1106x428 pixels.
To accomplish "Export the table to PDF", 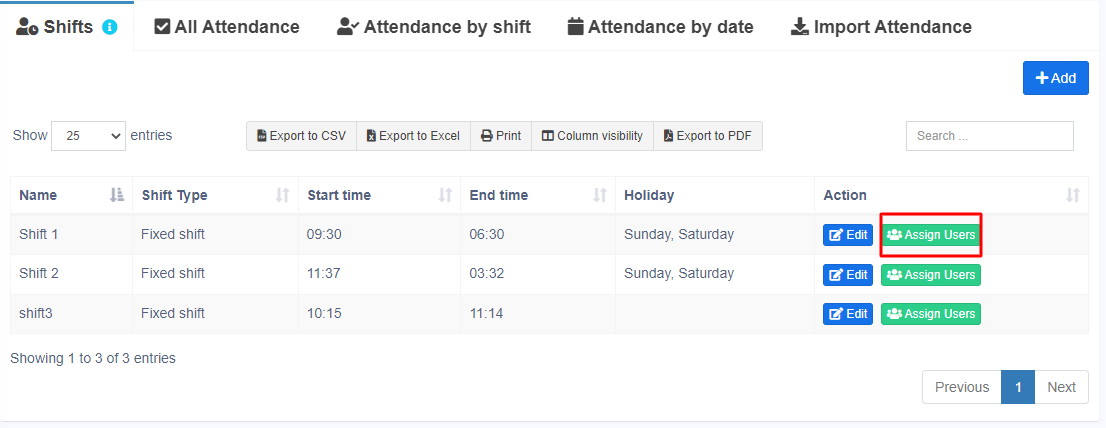I will (707, 136).
